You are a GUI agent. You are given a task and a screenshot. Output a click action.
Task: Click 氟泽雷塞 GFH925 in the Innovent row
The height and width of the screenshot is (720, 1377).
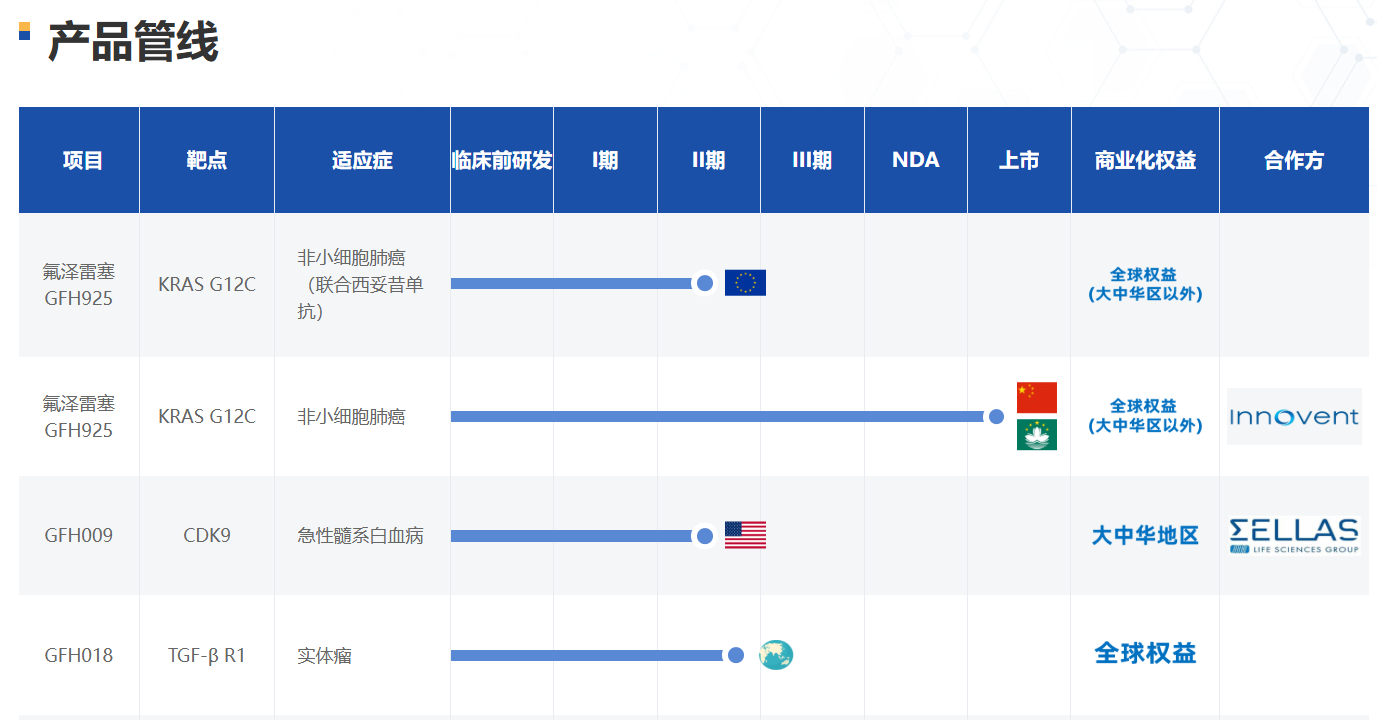(79, 417)
